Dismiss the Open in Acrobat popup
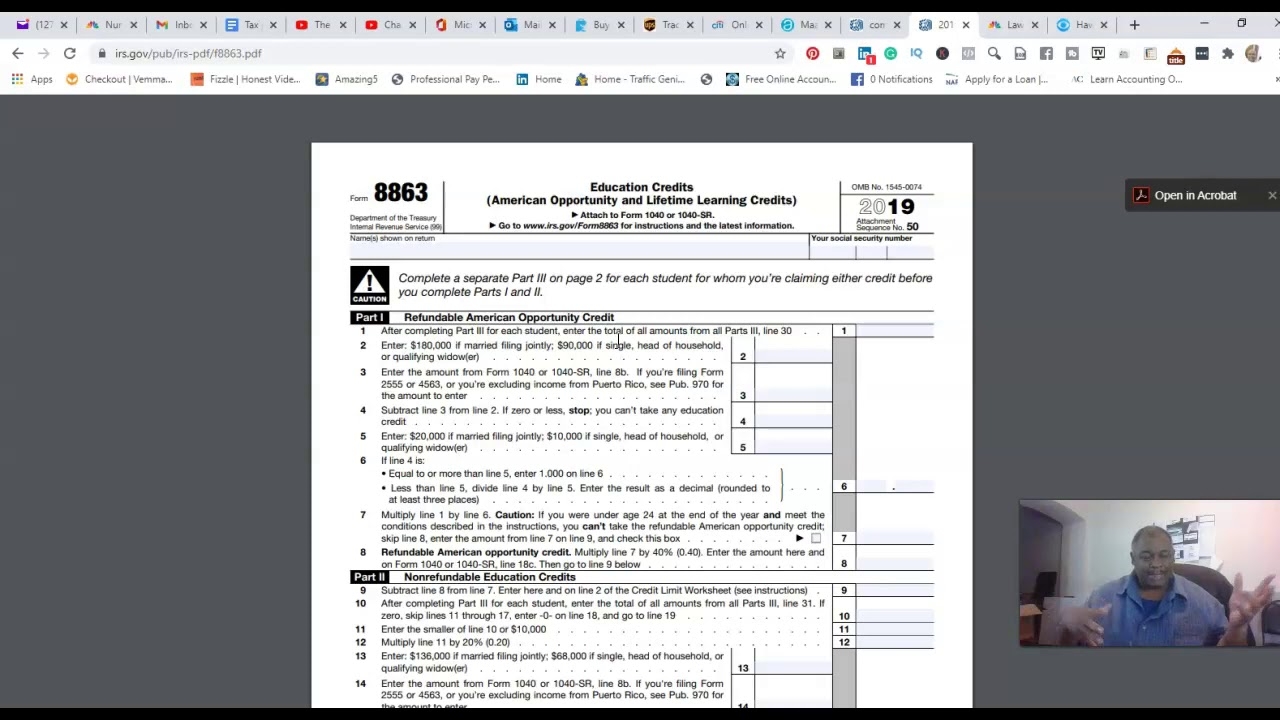This screenshot has width=1280, height=720. pos(1272,195)
